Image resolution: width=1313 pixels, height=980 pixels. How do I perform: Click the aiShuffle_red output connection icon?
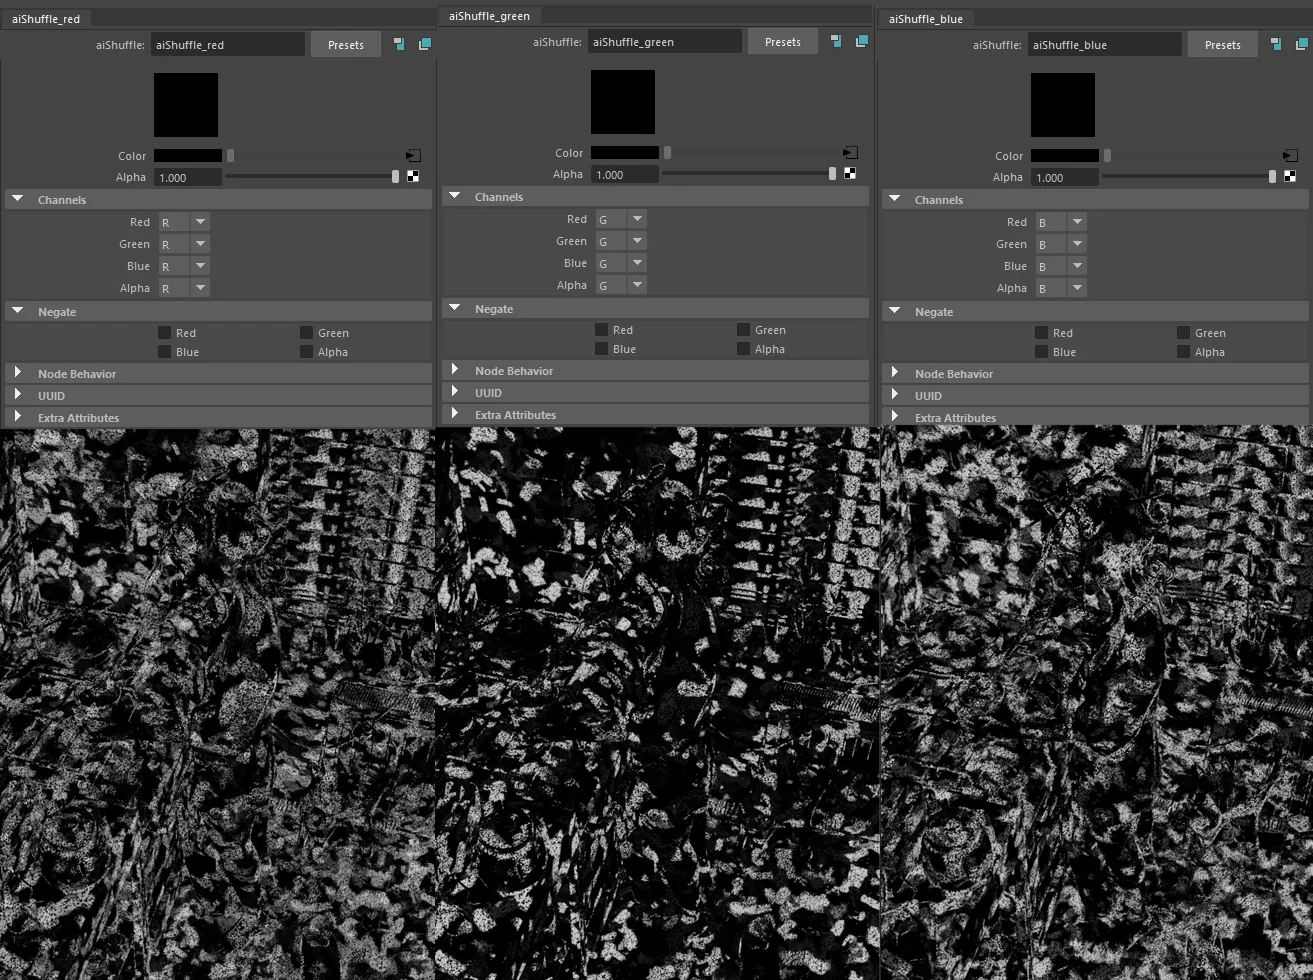point(424,44)
